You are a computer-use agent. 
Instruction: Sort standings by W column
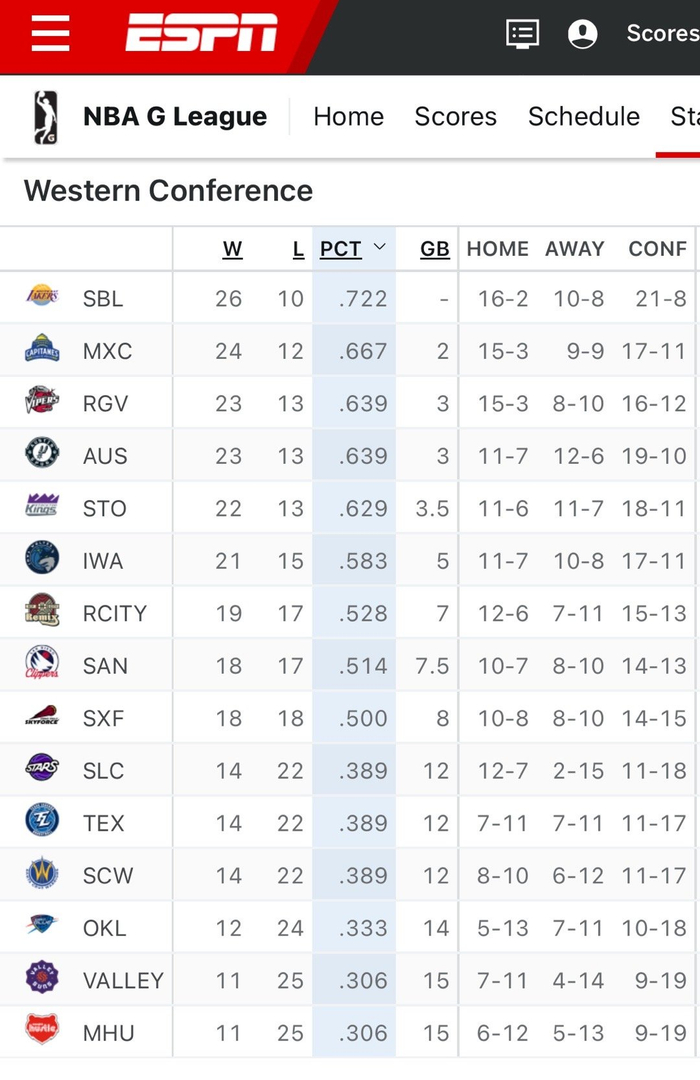coord(232,249)
